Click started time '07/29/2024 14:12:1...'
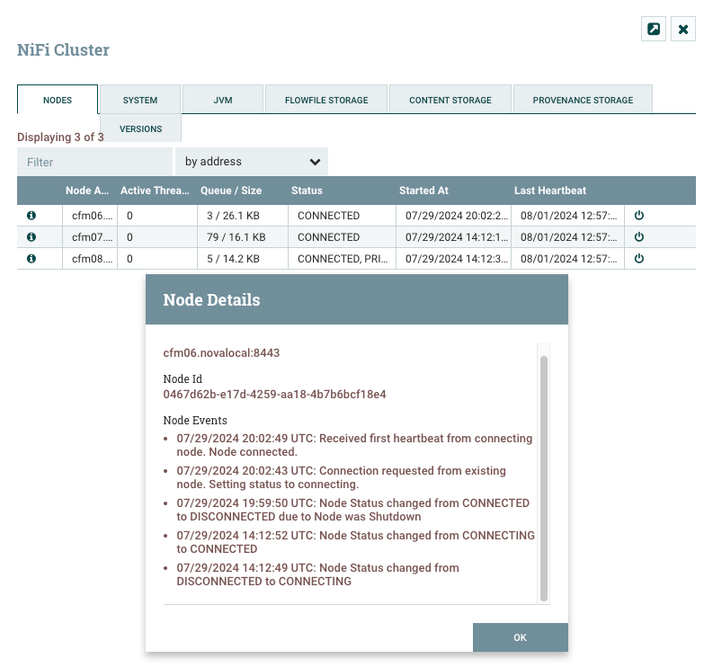The image size is (713, 667). coord(456,237)
